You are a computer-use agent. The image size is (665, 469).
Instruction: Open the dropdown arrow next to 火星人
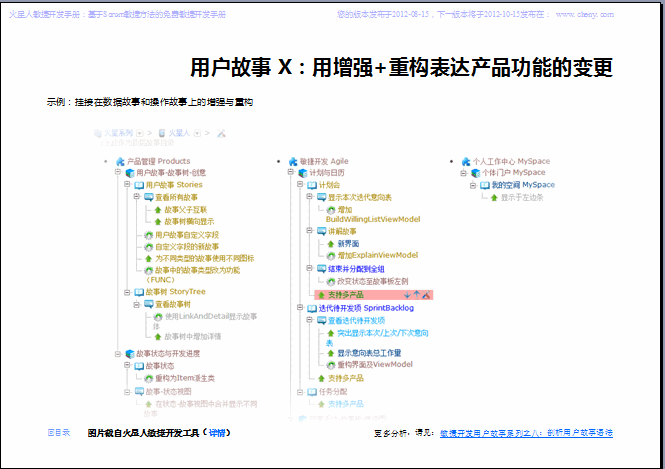tap(197, 134)
